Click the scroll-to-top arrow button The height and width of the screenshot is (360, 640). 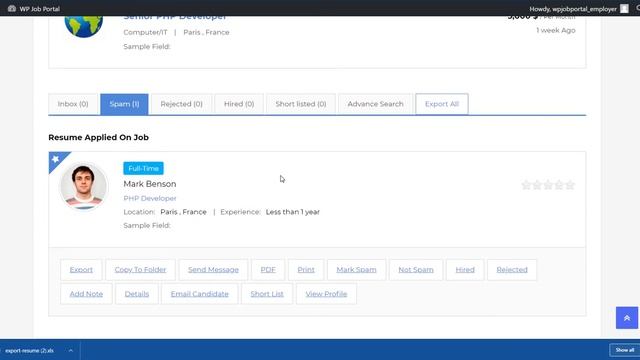pos(627,318)
